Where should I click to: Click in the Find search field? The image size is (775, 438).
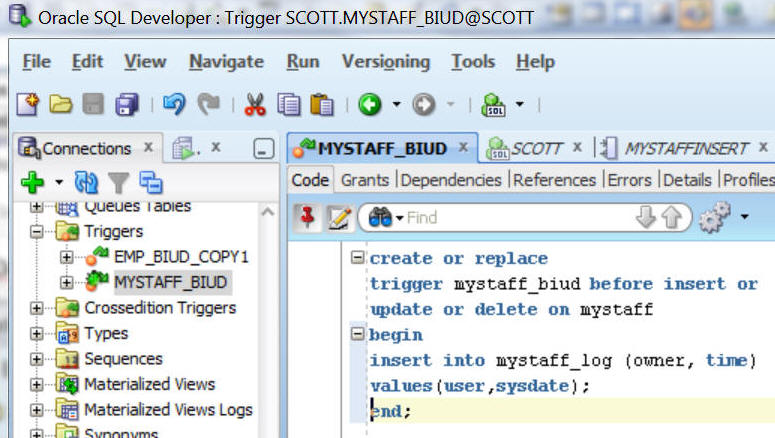coord(519,218)
